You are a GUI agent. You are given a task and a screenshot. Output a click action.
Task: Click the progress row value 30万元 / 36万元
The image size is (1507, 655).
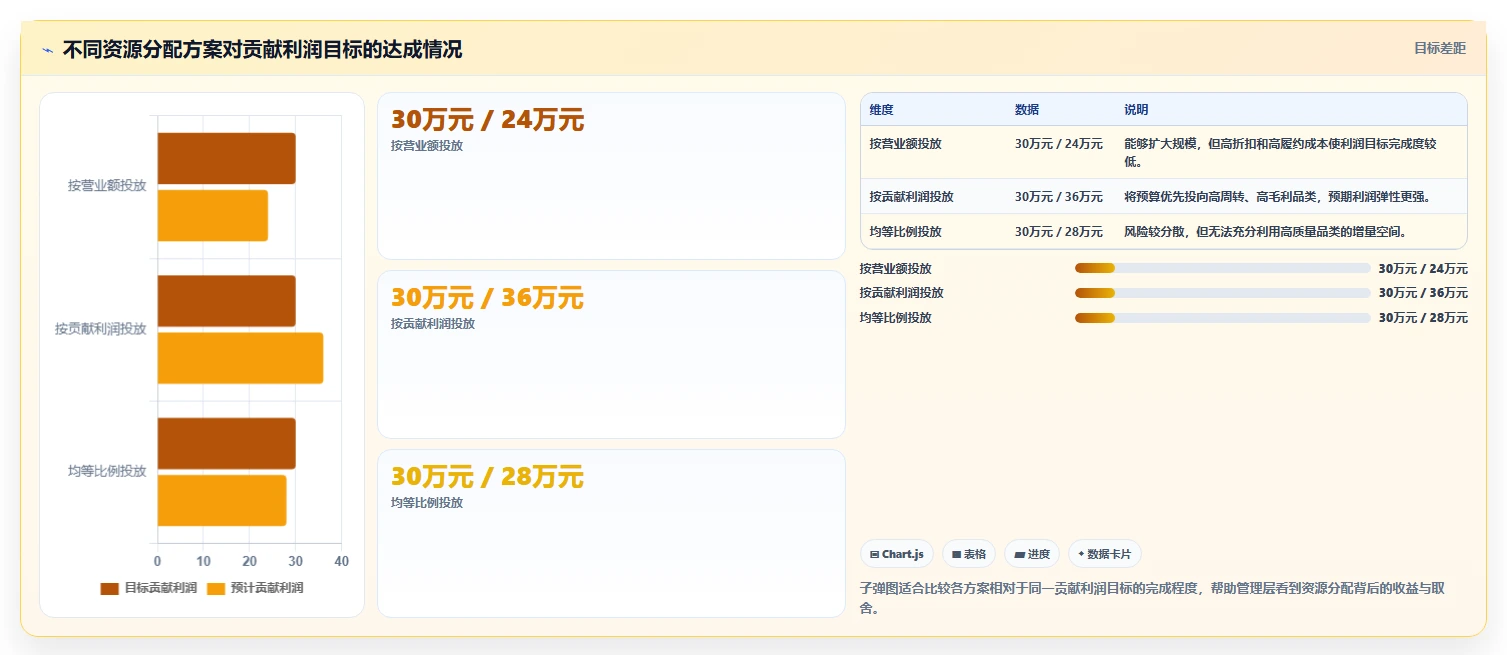click(1423, 293)
